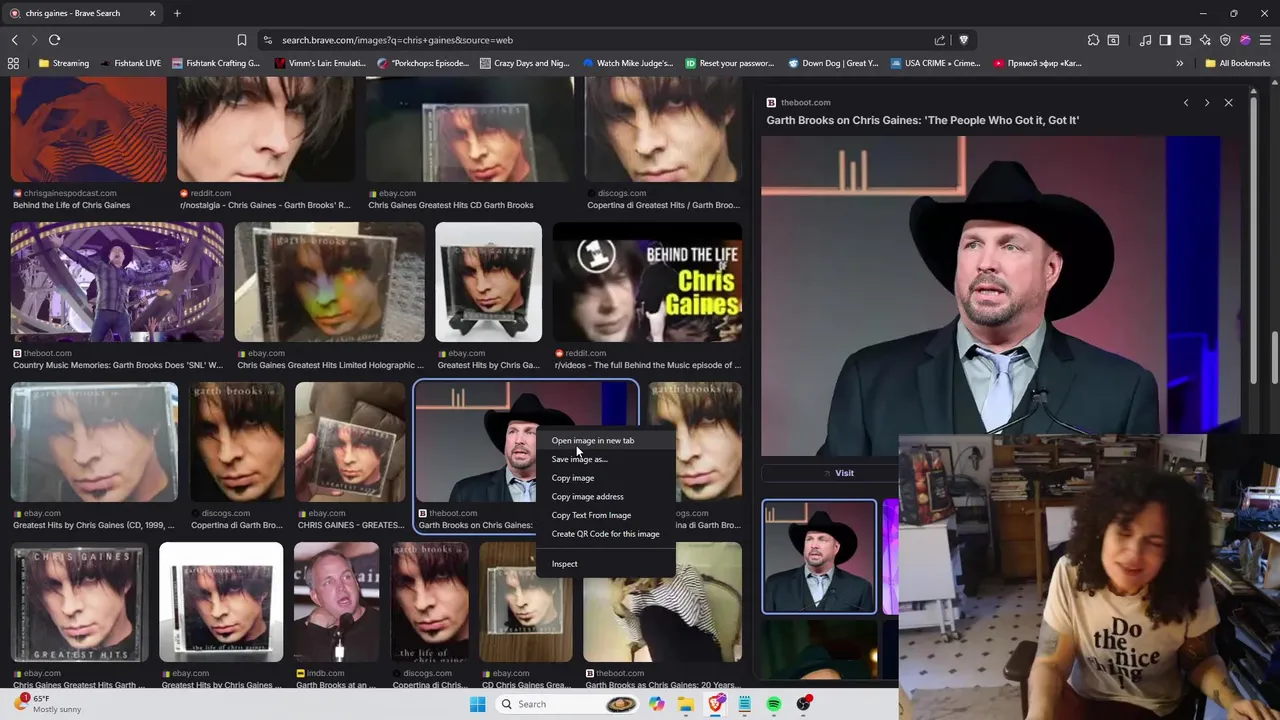Open the USA CRIME bookmark
This screenshot has height=720, width=1280.
[935, 63]
